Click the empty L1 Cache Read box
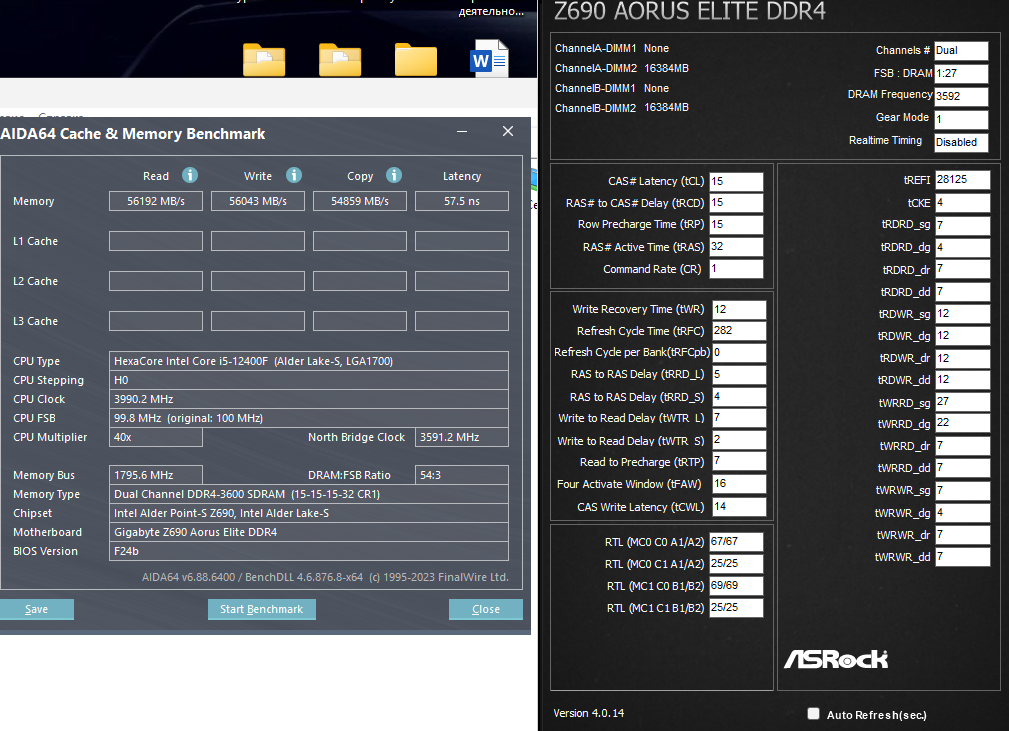 156,241
